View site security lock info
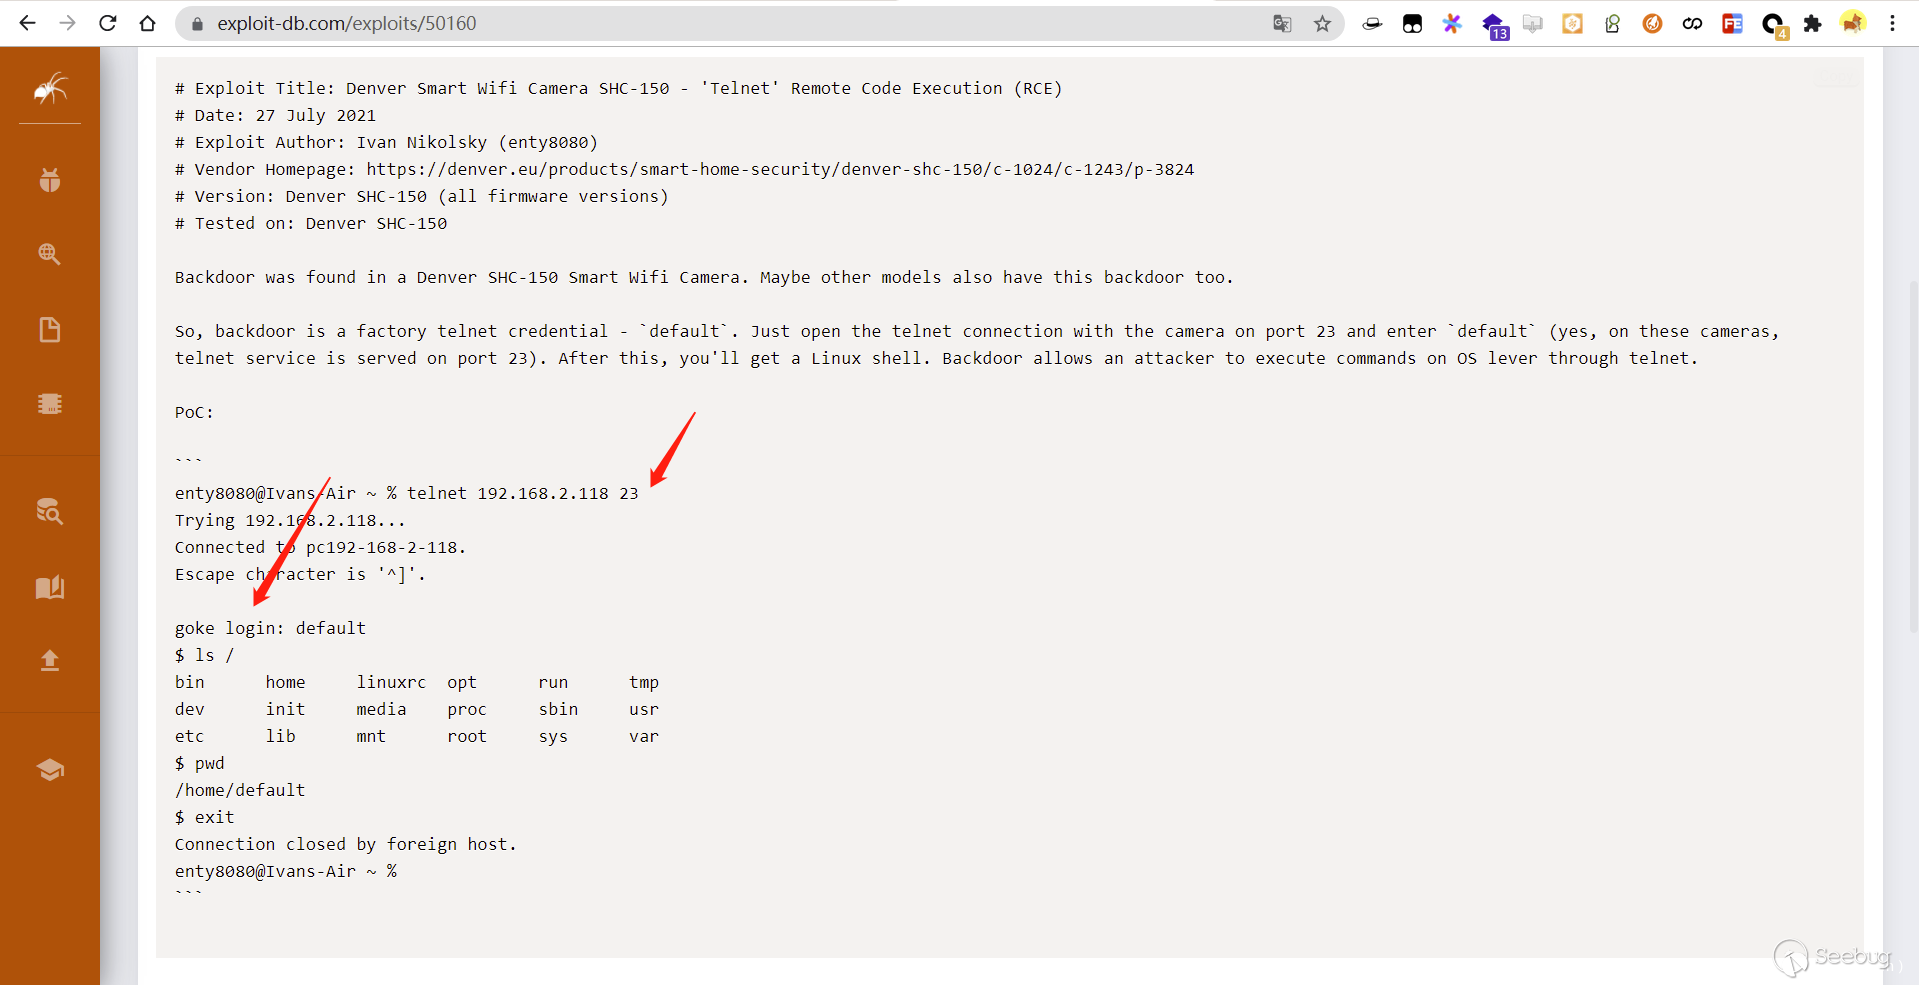The height and width of the screenshot is (985, 1919). (197, 23)
